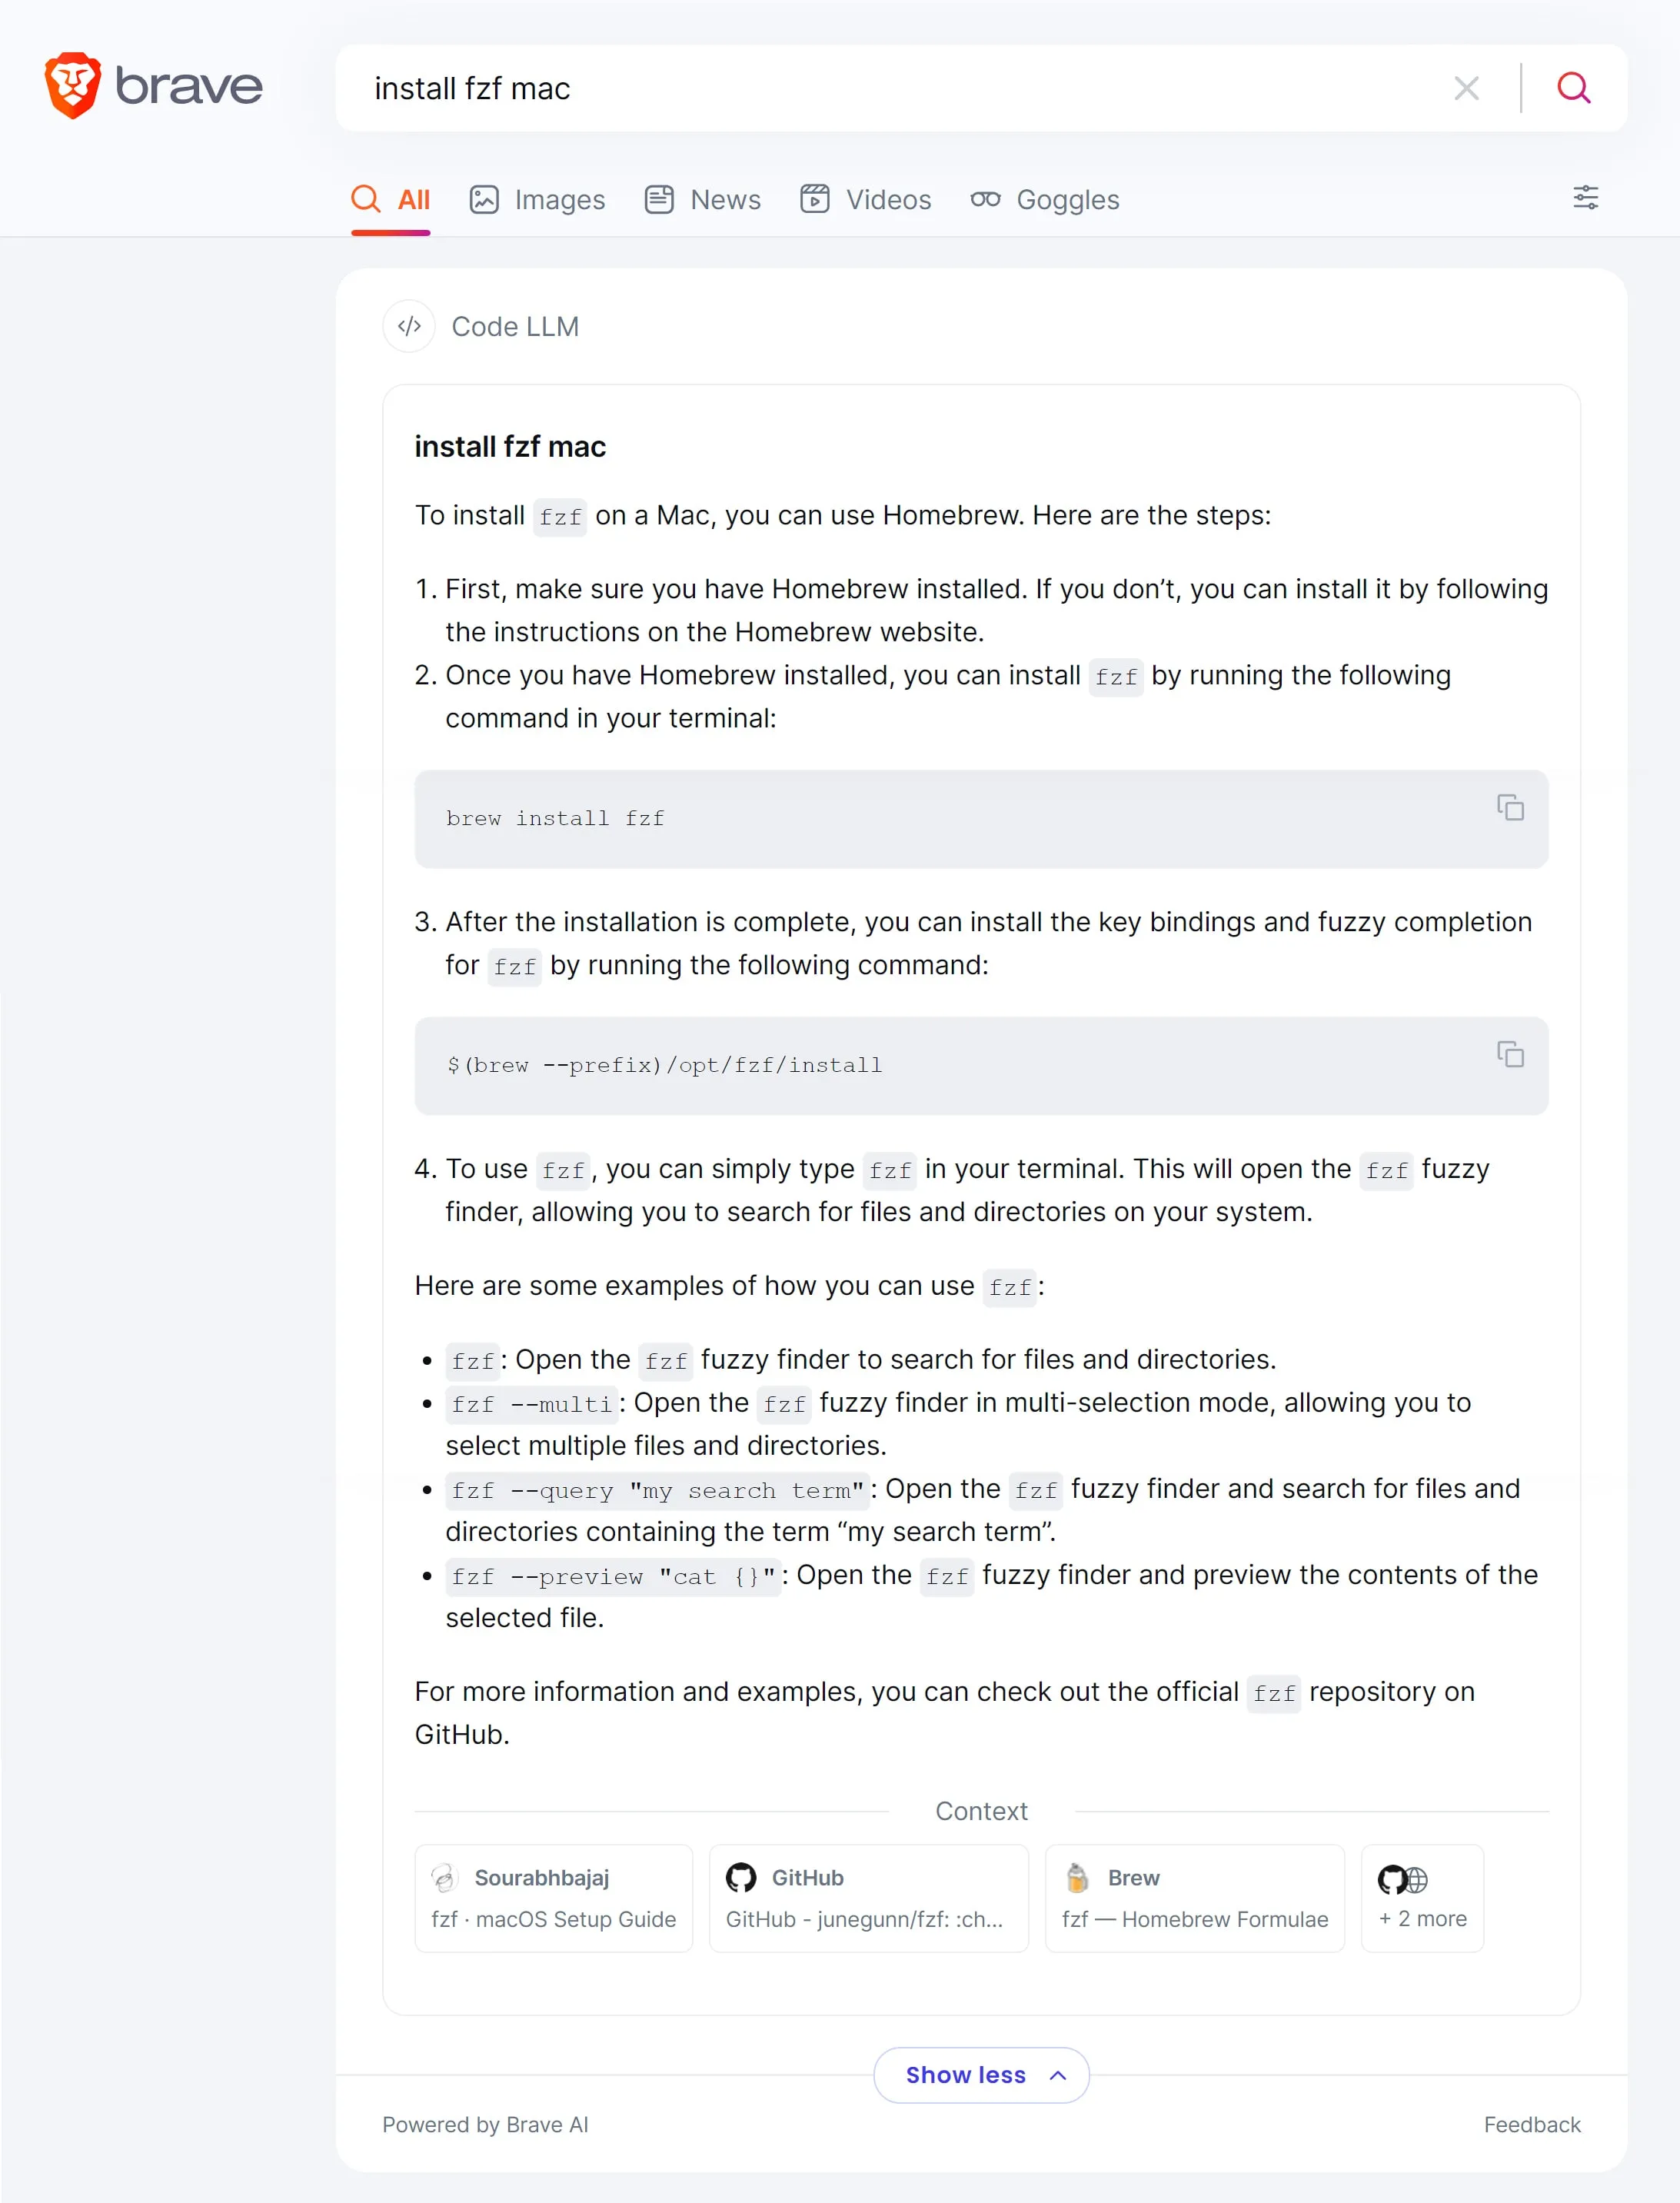Open the Sourabhbajaj macOS Setup Guide source
The width and height of the screenshot is (1680, 2203).
554,1898
